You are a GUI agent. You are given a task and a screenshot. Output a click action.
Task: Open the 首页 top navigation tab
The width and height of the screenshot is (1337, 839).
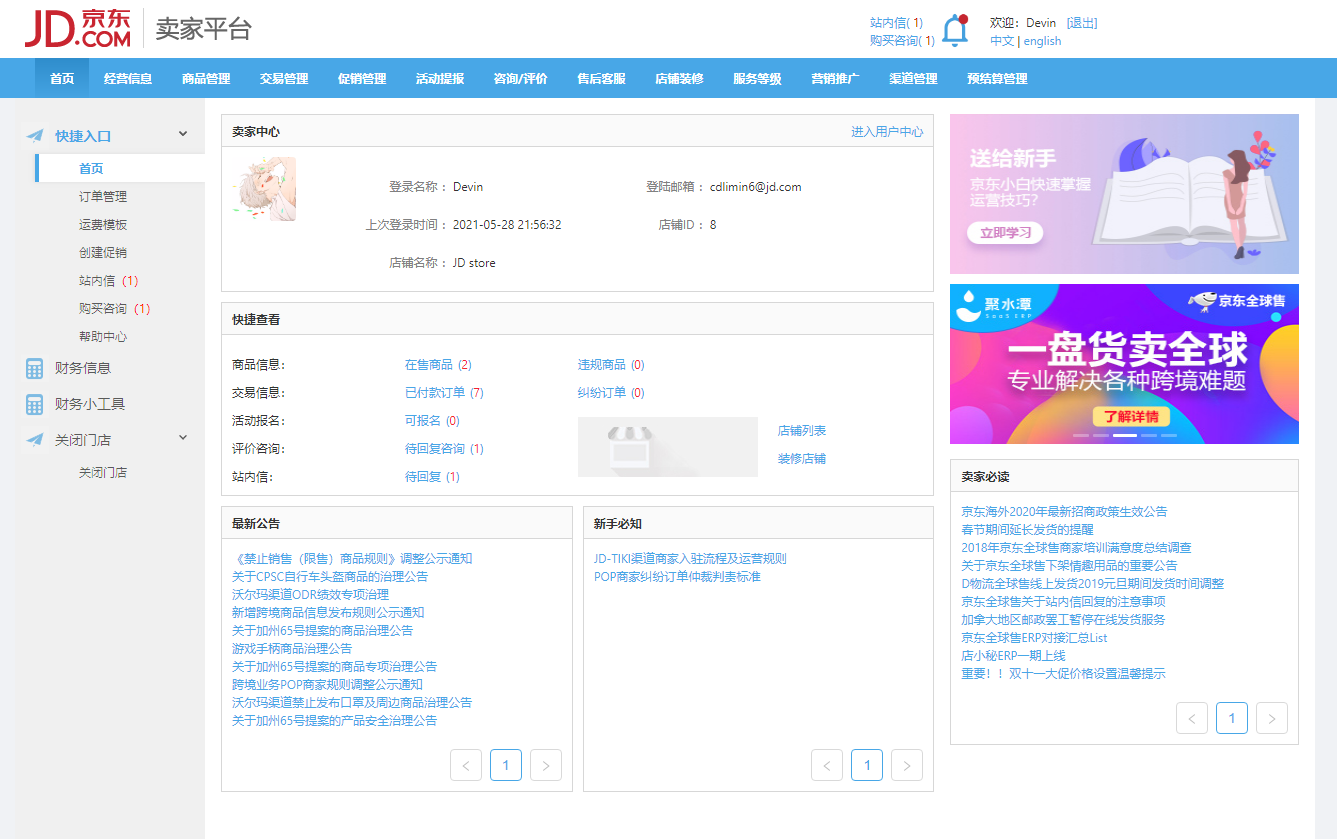62,78
